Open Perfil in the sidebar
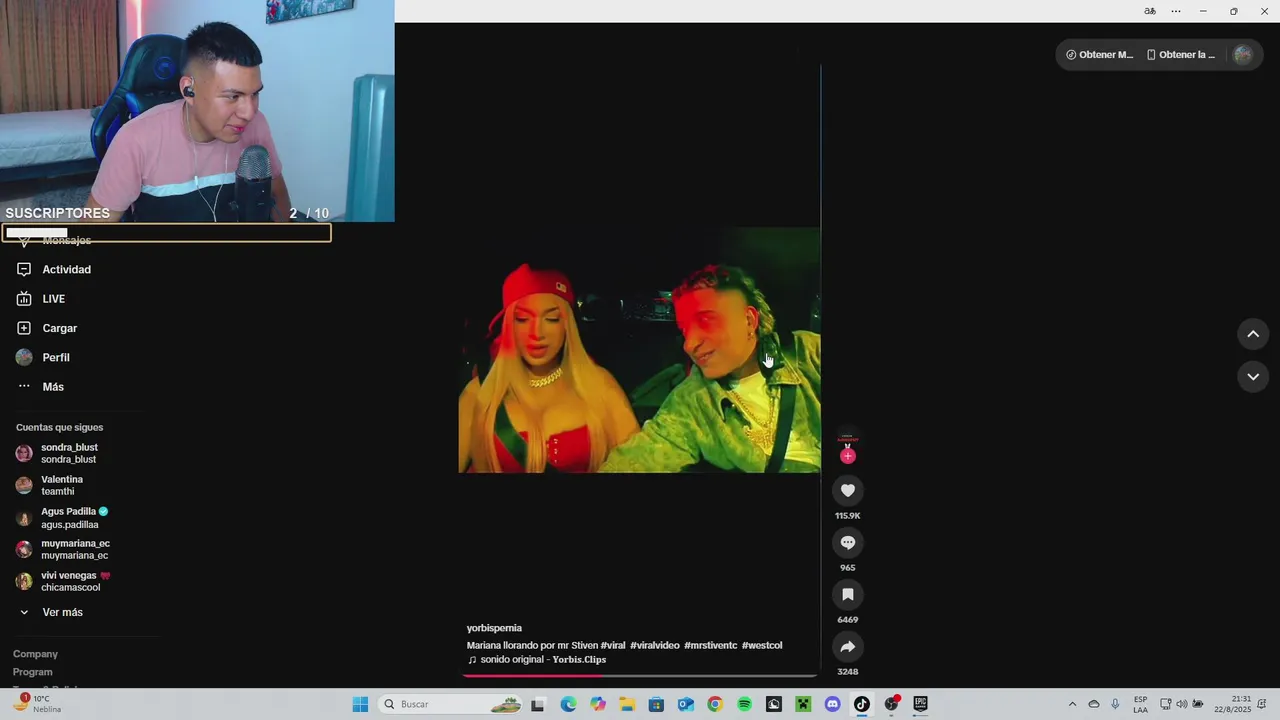This screenshot has height=720, width=1280. point(55,357)
